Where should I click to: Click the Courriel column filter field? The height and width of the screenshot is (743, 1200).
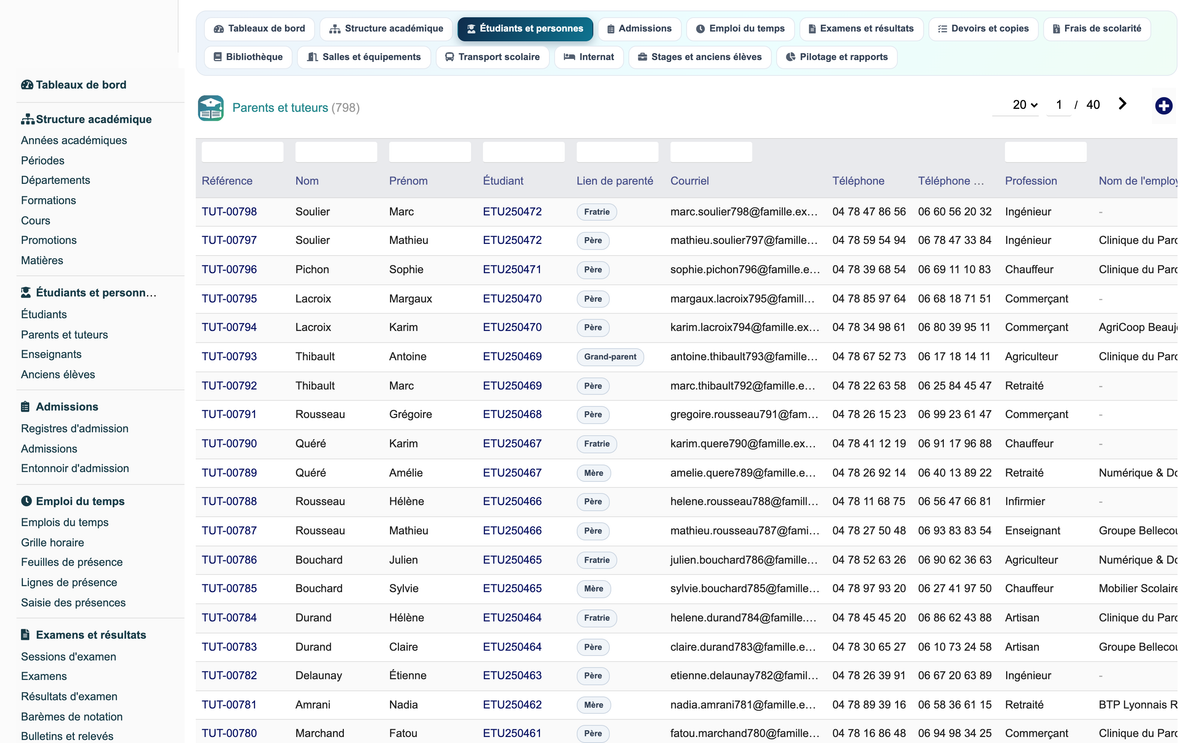(x=711, y=152)
